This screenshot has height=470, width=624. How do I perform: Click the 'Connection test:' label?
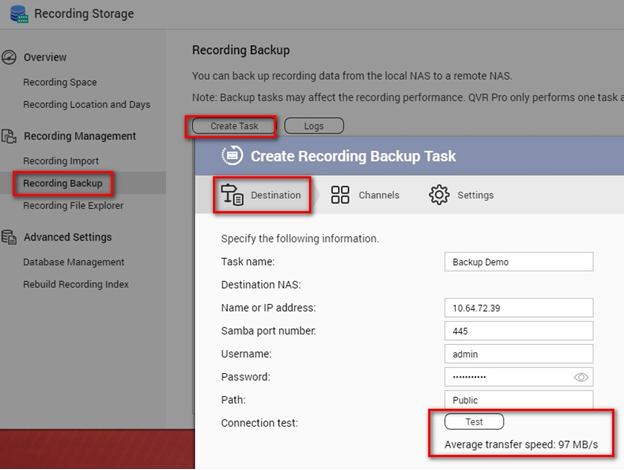pos(259,423)
